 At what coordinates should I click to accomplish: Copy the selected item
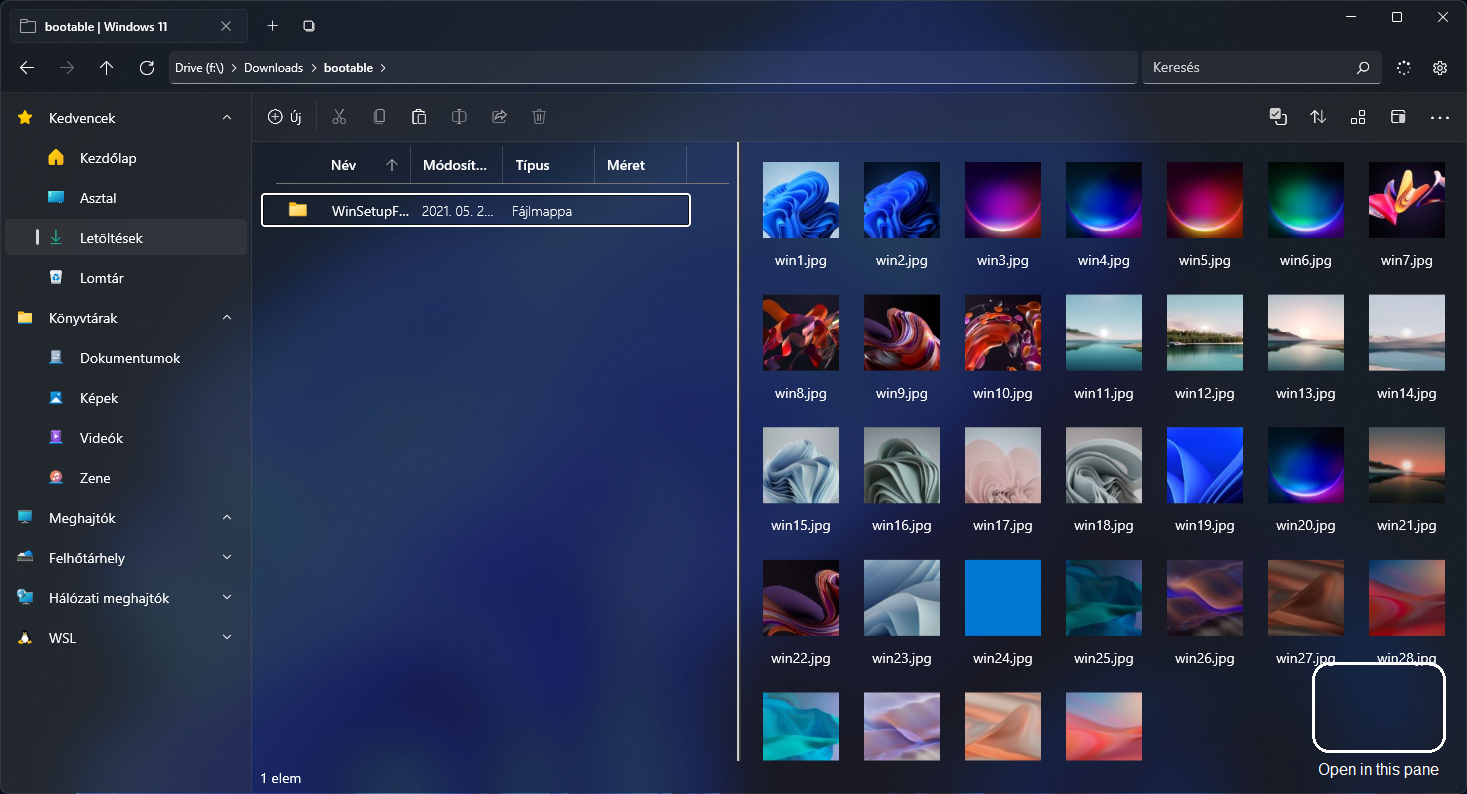point(379,117)
